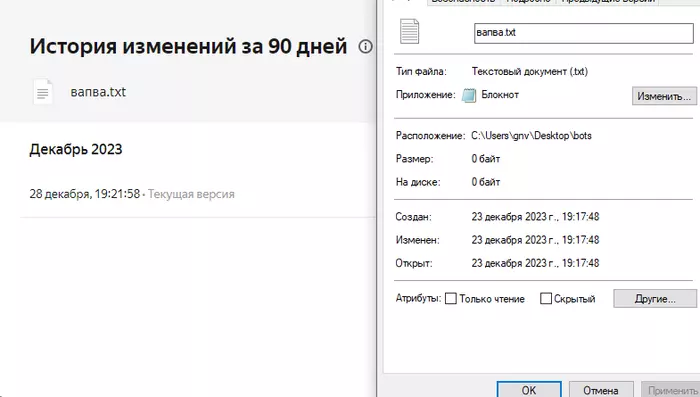Open the вапва.txt file name link
Viewport: 700px width, 397px height.
coord(98,92)
